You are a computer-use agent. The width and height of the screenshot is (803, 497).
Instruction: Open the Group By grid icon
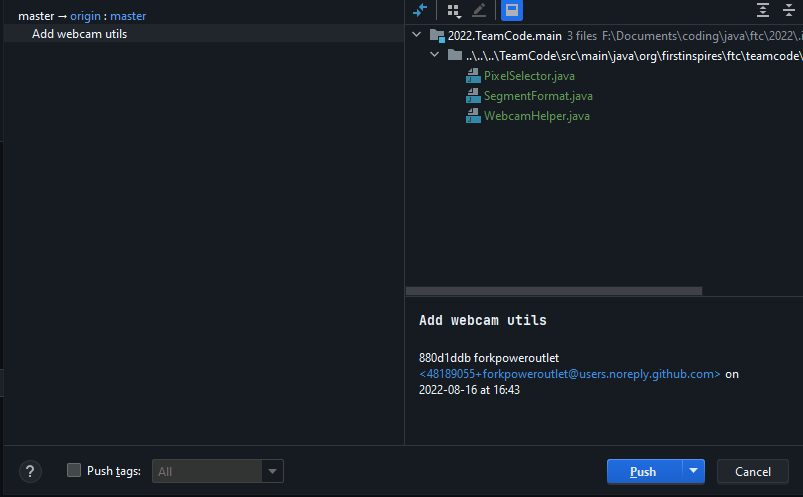pyautogui.click(x=454, y=10)
